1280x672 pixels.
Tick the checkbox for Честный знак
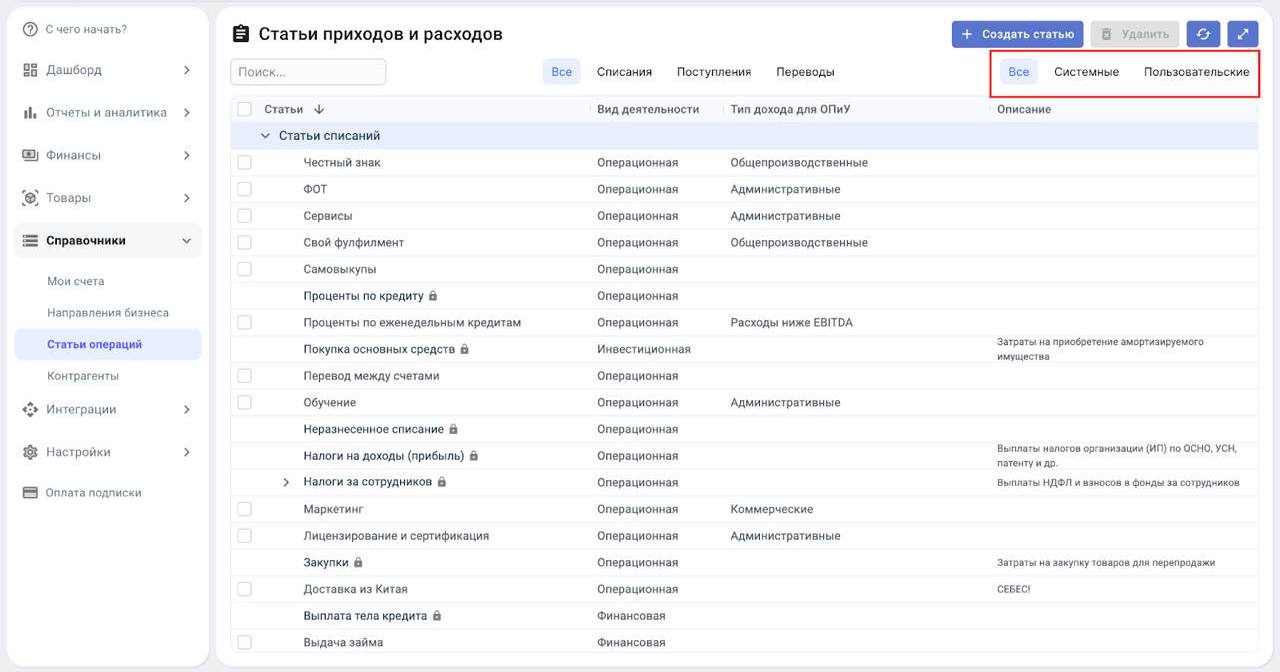point(245,163)
